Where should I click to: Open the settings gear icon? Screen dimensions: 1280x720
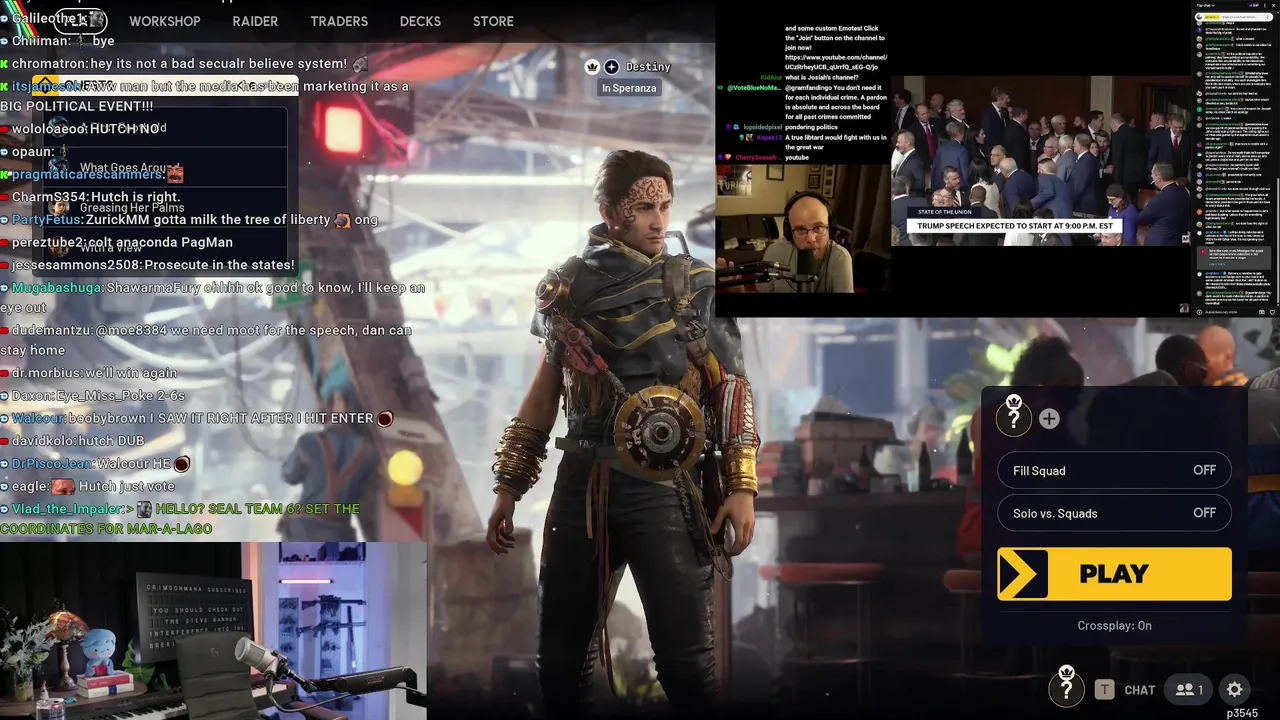tap(1235, 689)
